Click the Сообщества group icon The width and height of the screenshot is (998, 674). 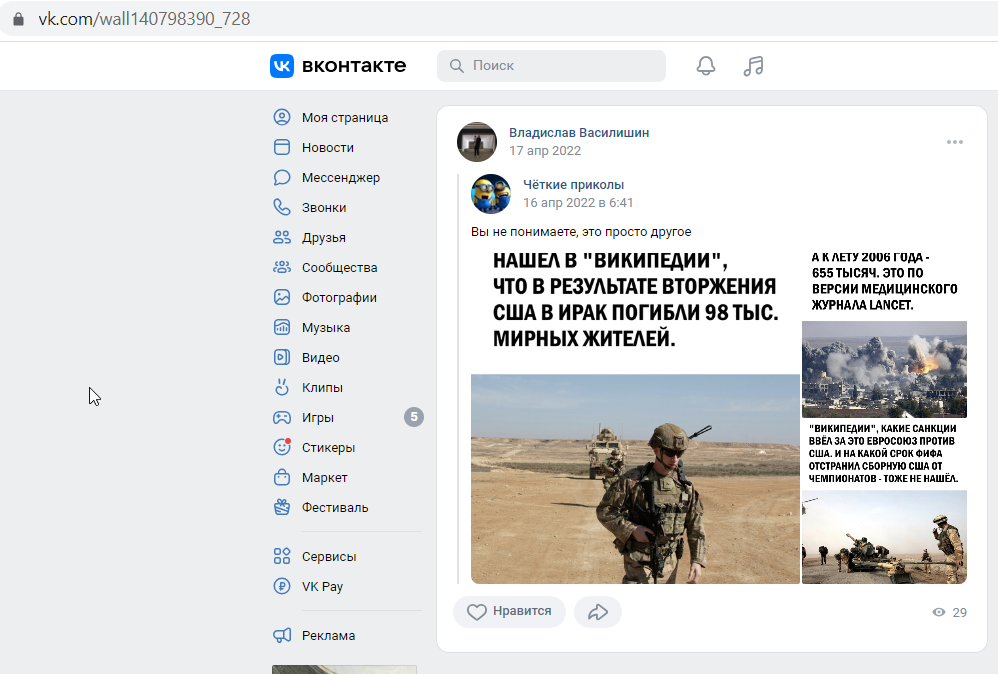[282, 267]
